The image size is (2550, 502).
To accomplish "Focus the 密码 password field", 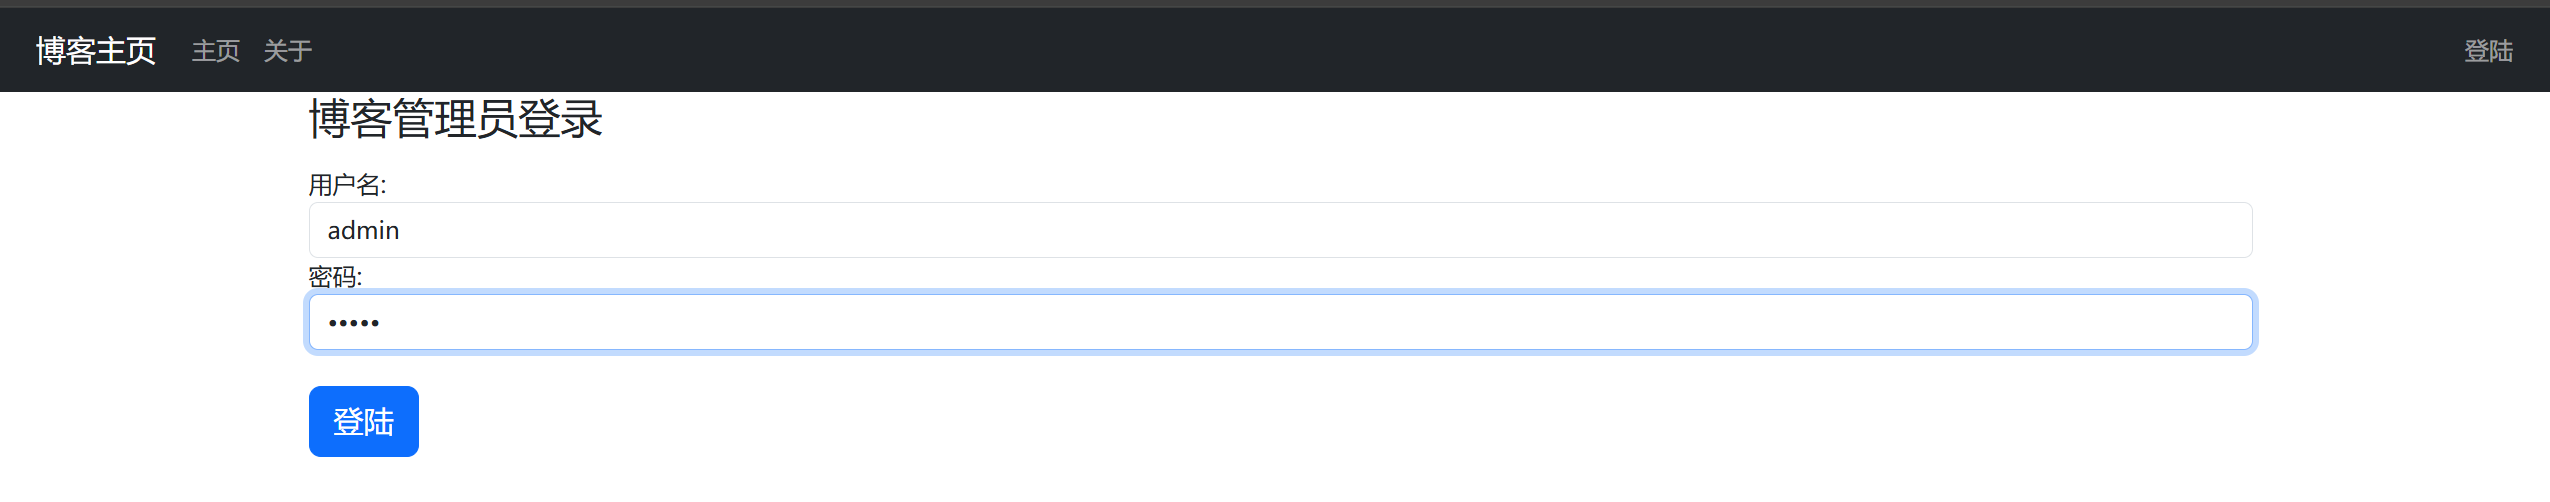I will [1280, 323].
